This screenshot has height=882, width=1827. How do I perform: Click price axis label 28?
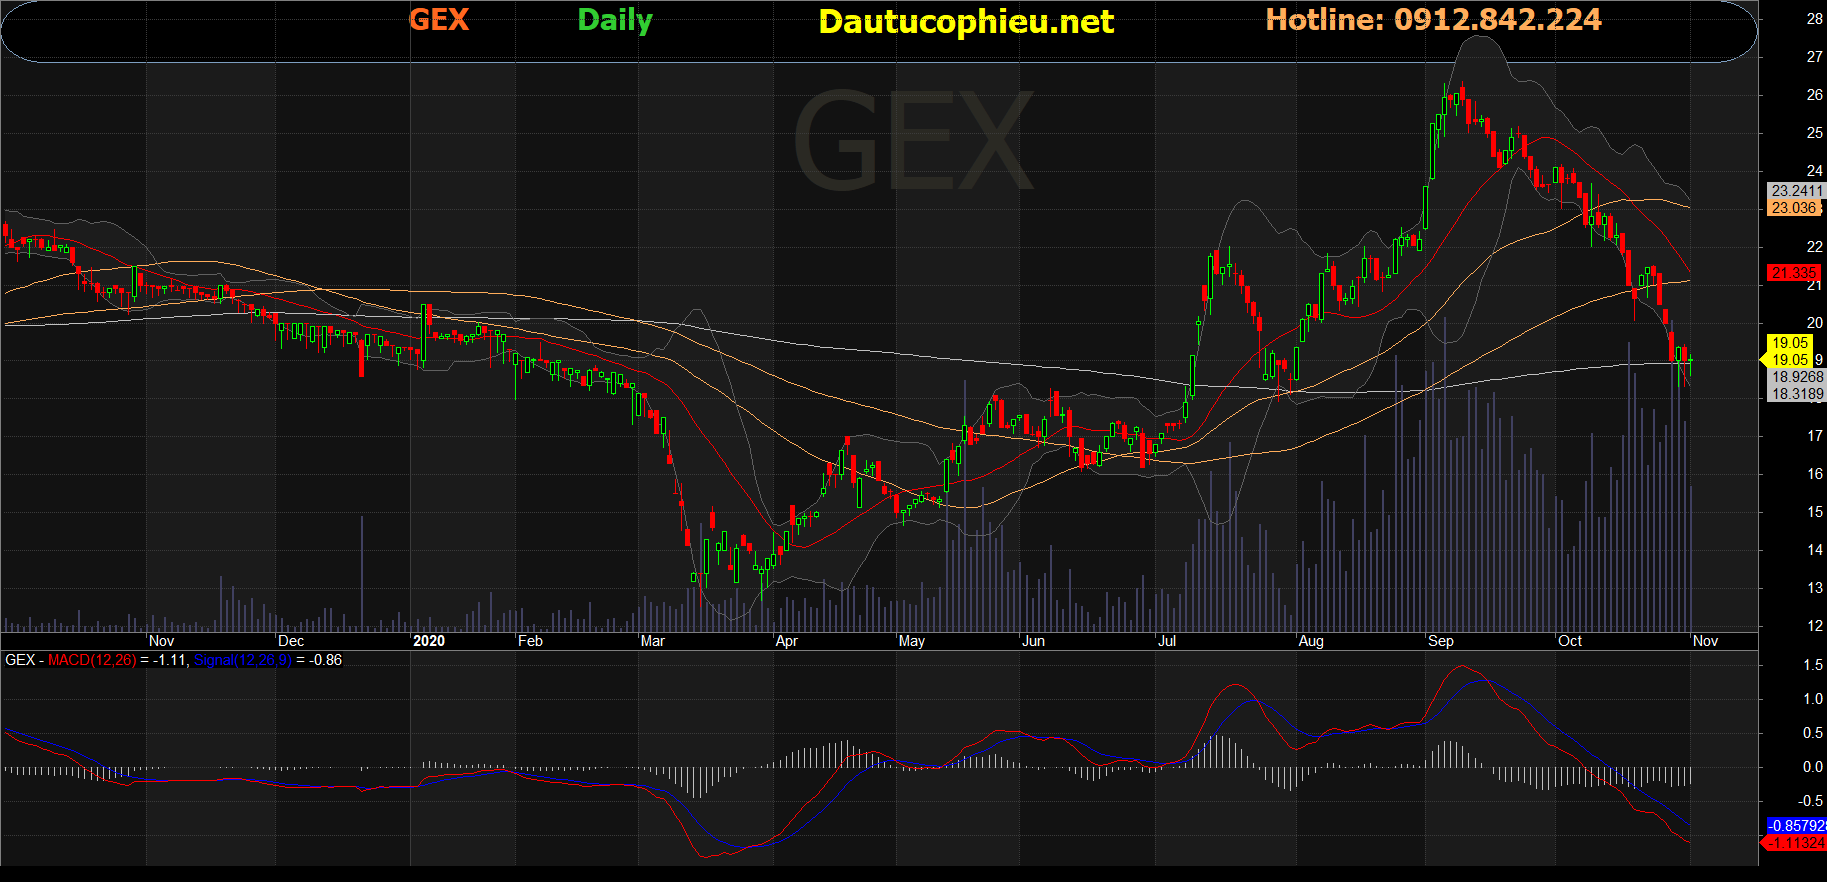click(1815, 19)
